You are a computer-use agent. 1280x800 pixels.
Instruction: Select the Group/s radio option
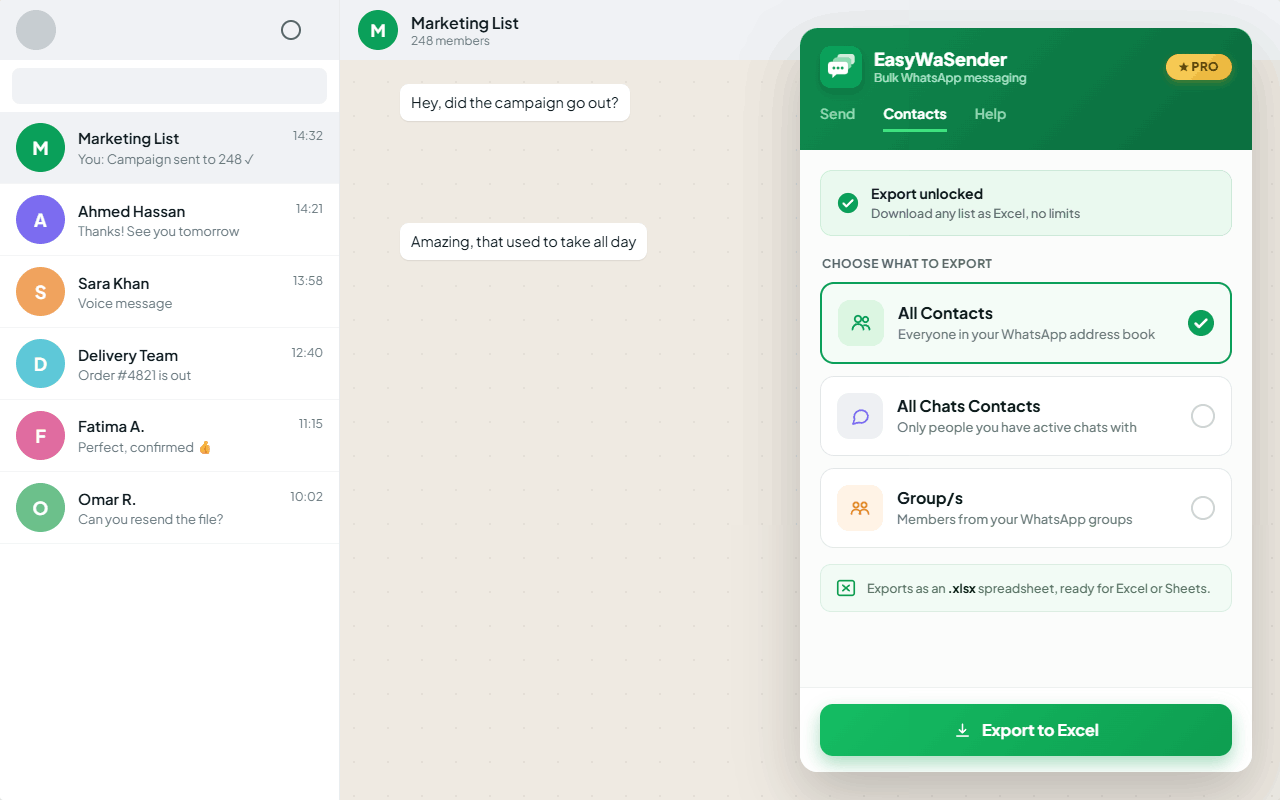(1203, 508)
